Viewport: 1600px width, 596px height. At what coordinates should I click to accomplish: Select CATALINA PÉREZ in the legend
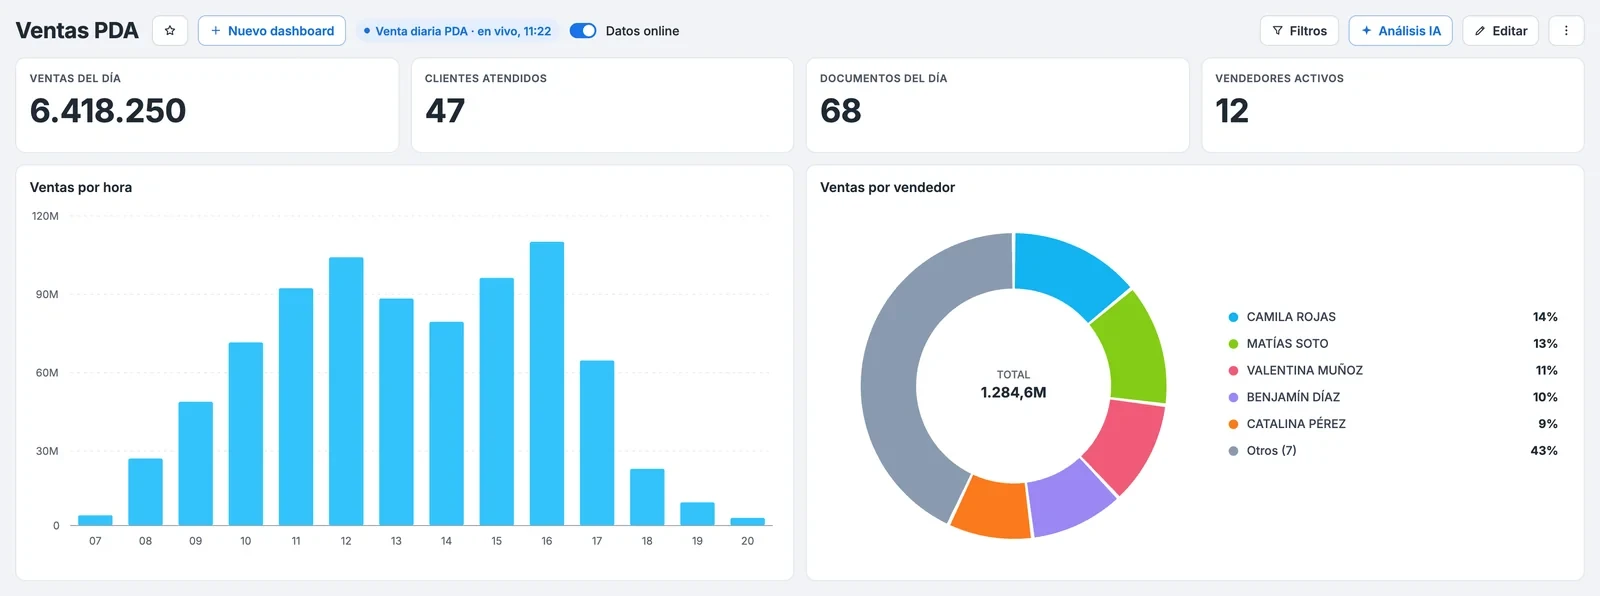tap(1296, 424)
